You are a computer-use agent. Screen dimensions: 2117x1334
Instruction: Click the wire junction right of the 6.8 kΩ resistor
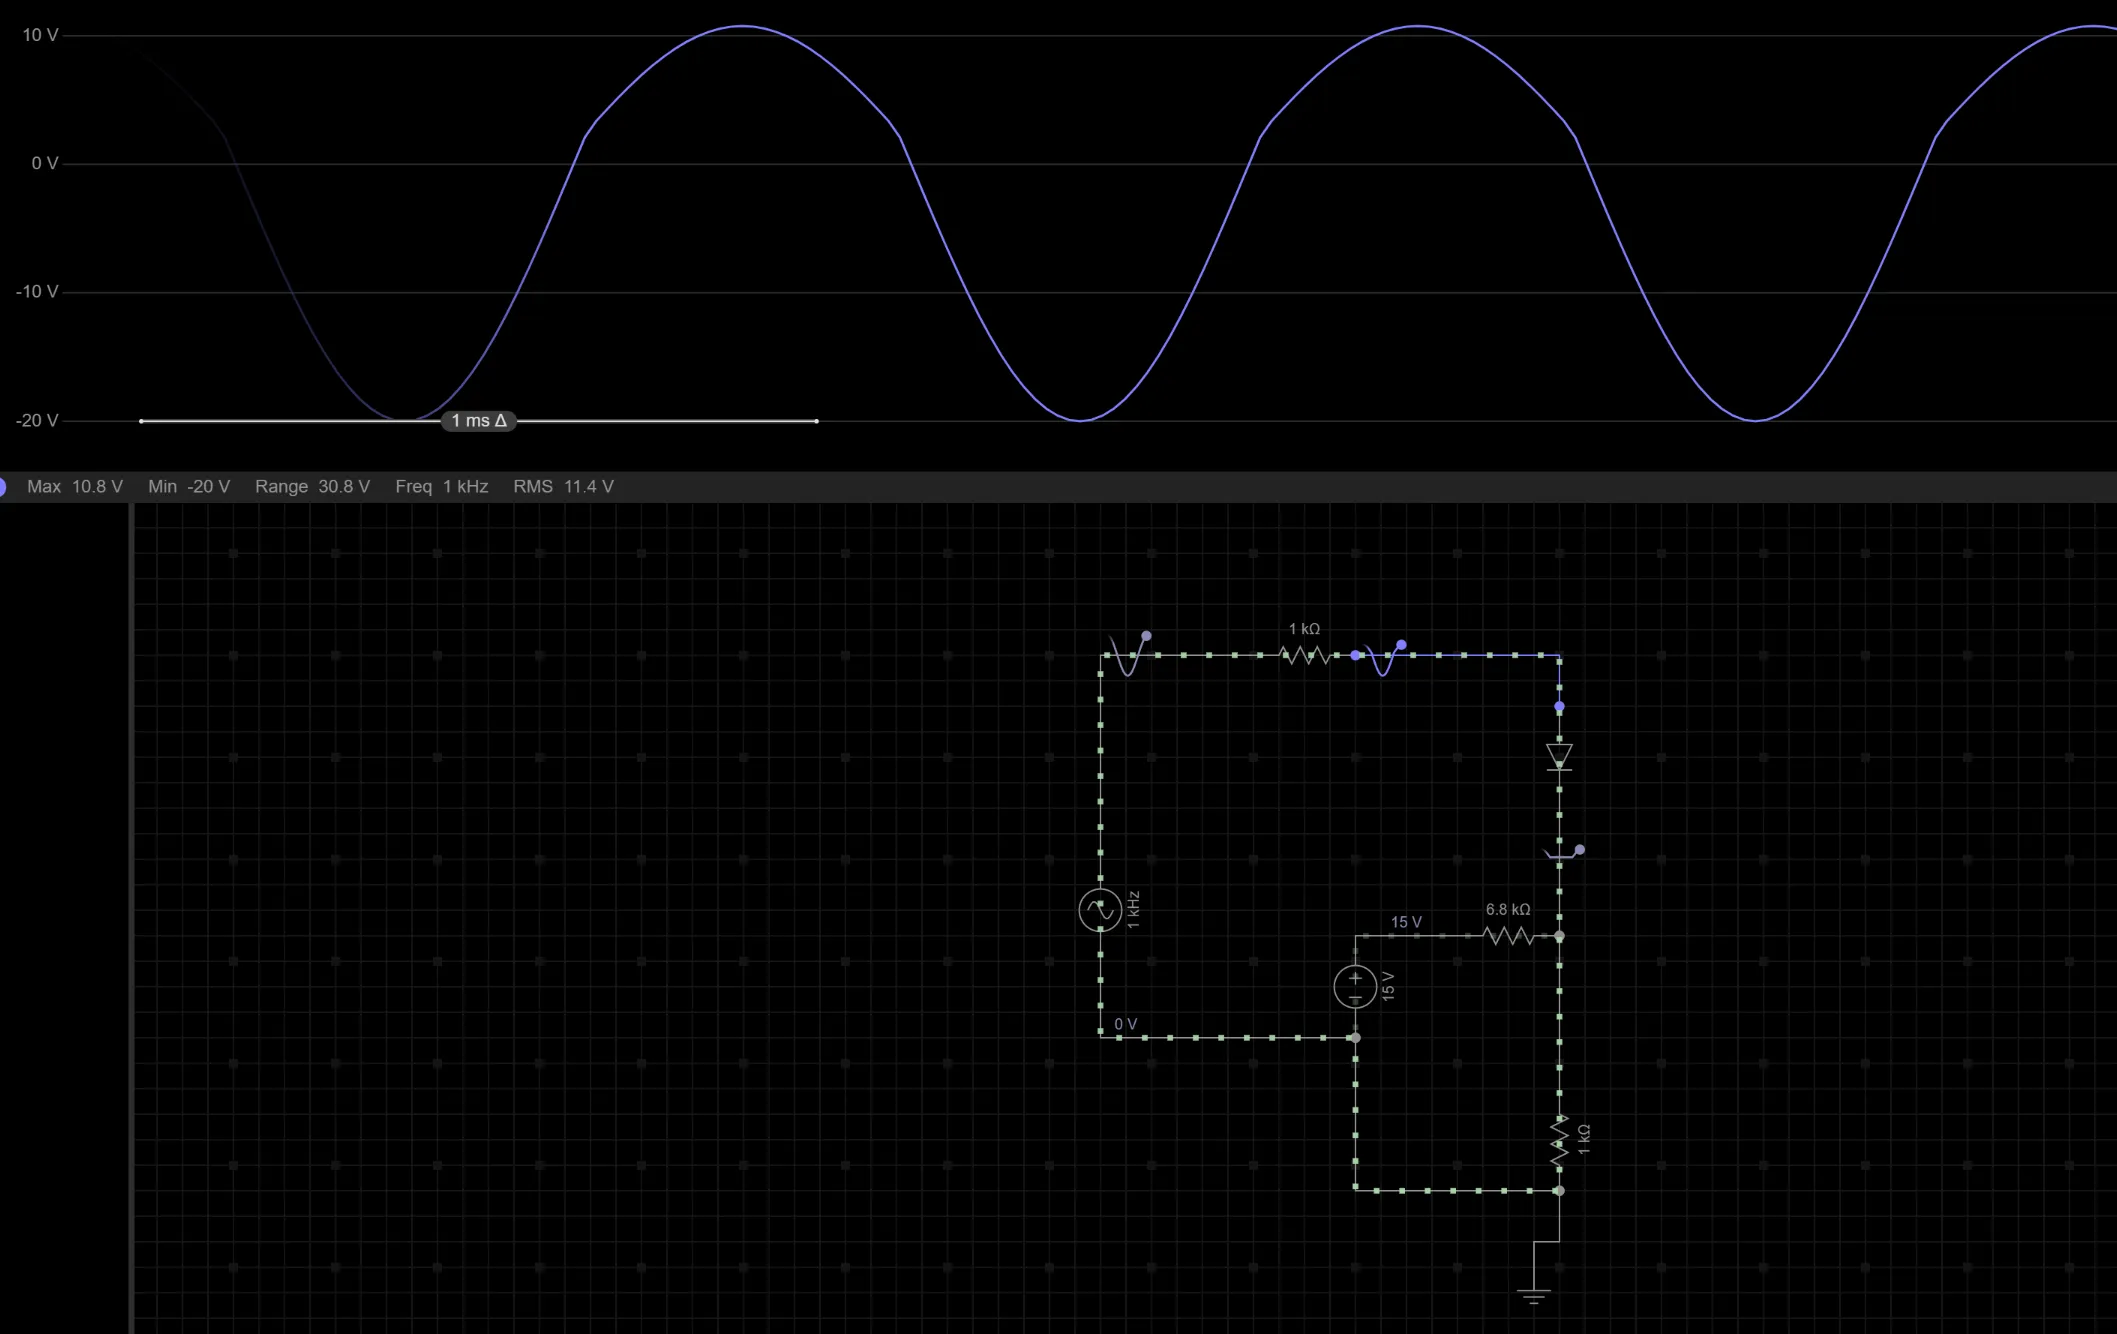pyautogui.click(x=1559, y=936)
